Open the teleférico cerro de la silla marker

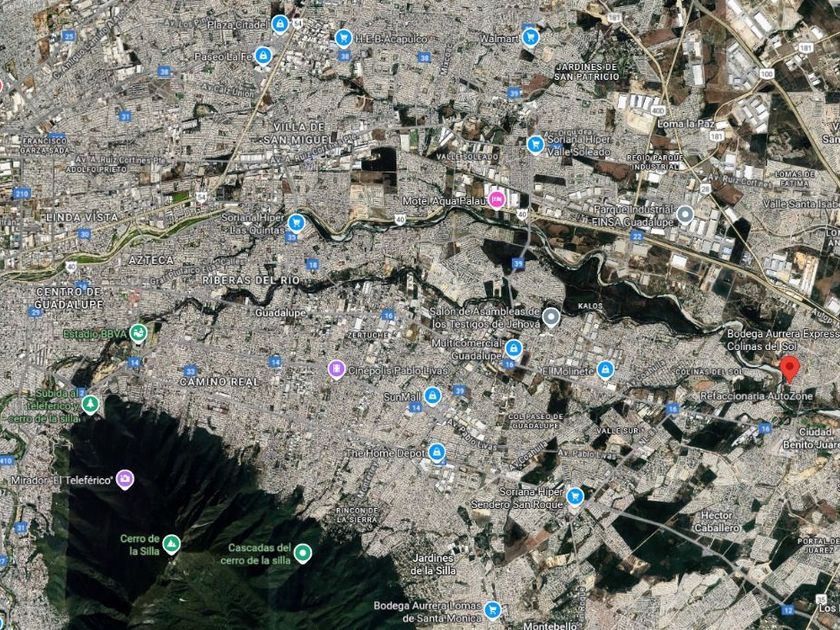(x=90, y=403)
